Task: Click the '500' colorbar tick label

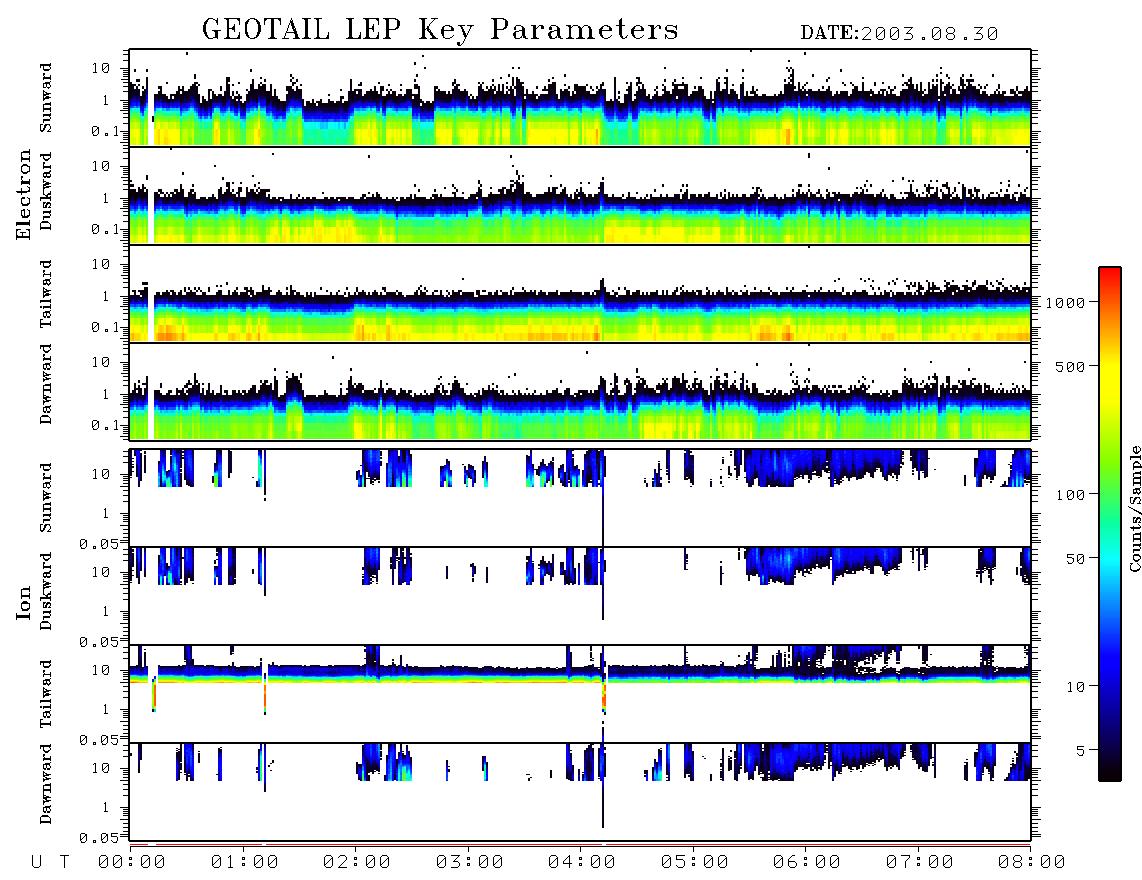Action: (1071, 366)
